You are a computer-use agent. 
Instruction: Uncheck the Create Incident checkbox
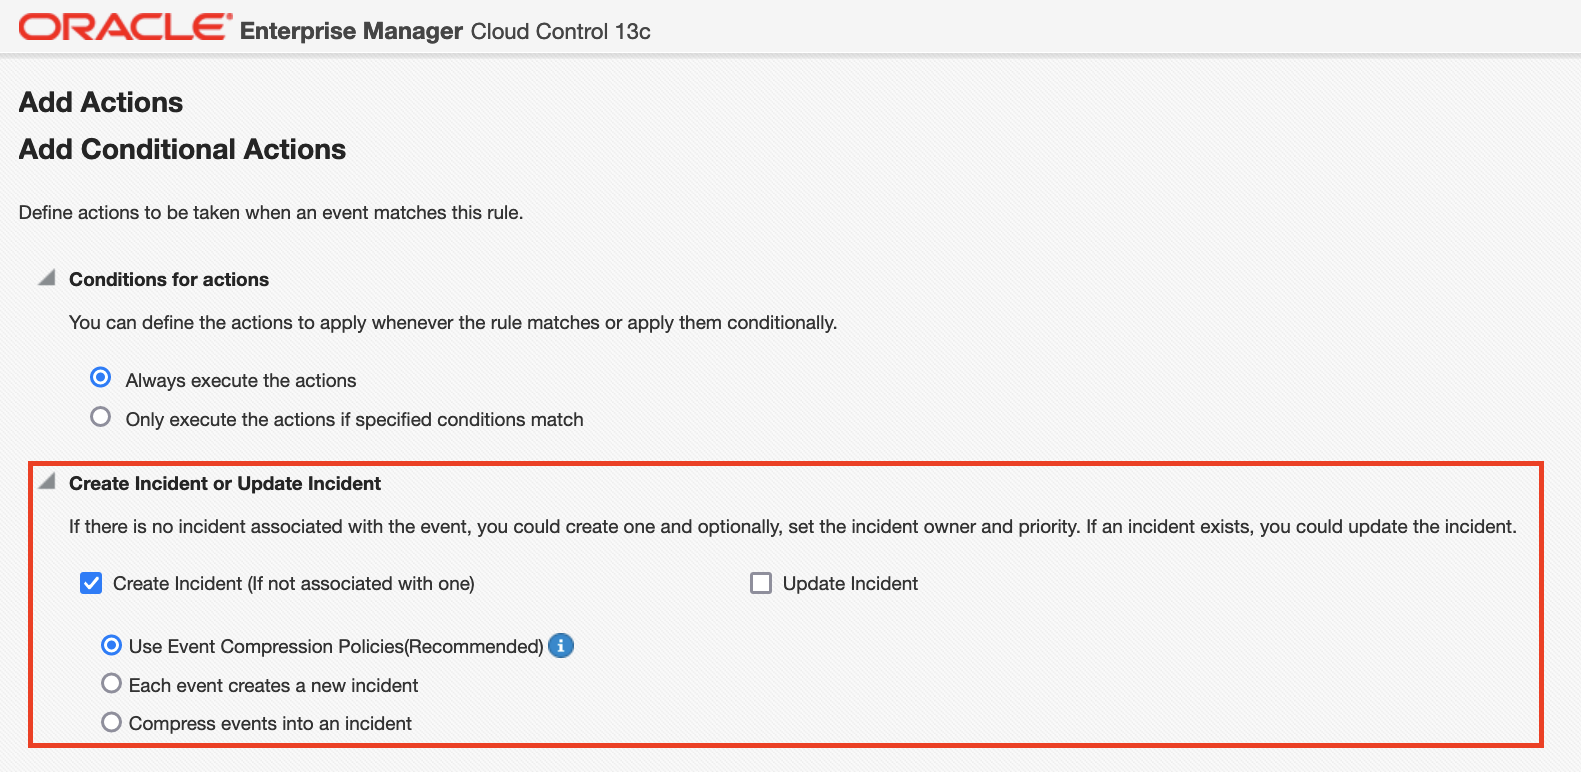point(91,583)
